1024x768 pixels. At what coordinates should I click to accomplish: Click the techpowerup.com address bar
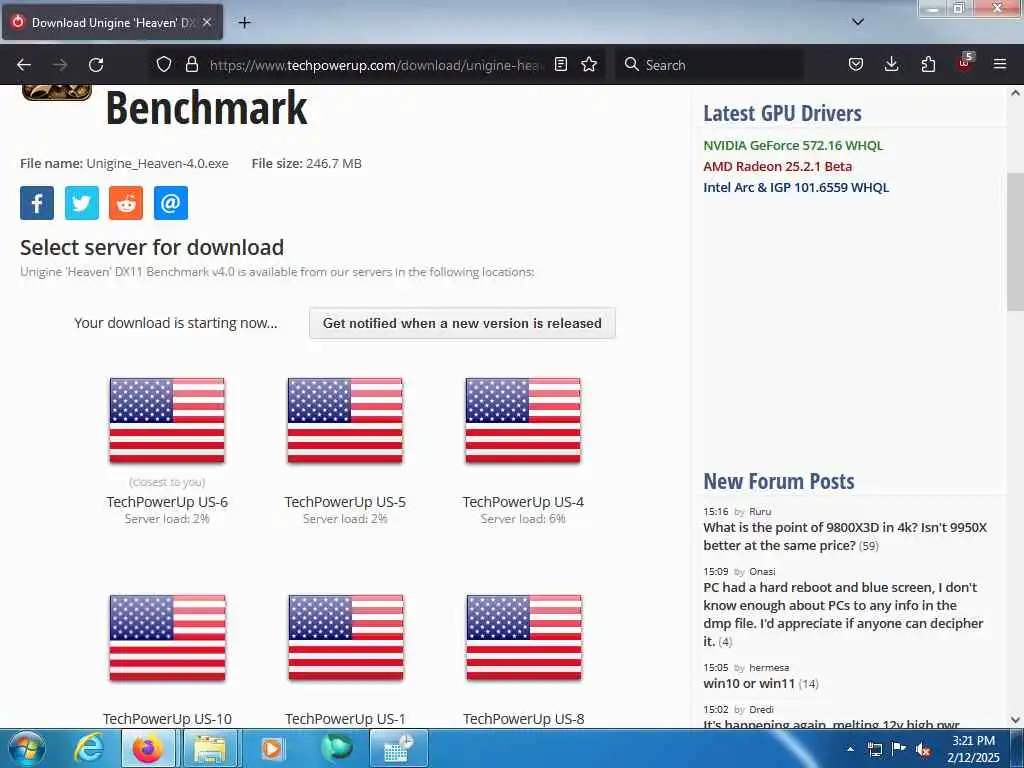(x=376, y=65)
